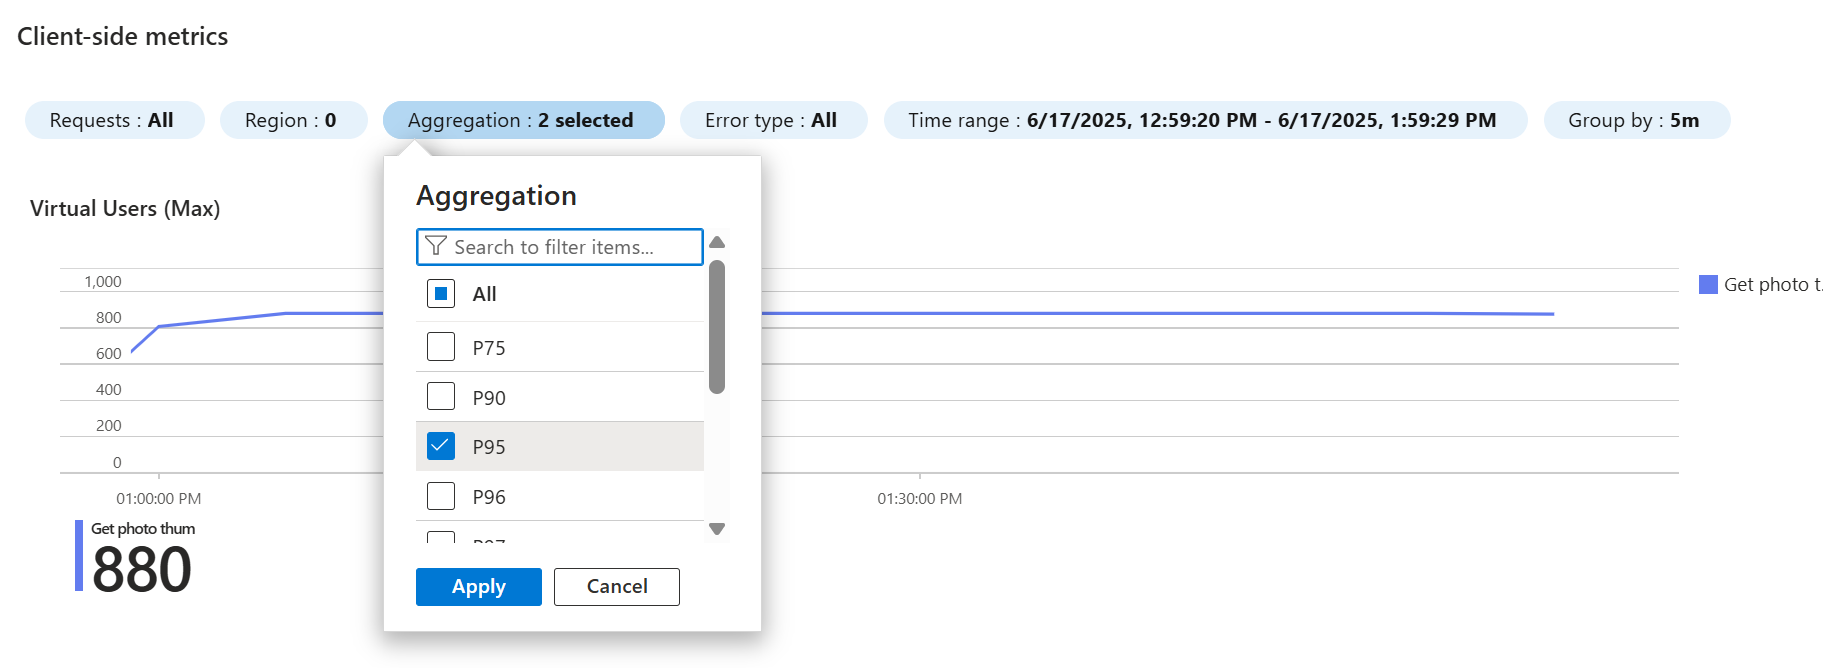Select the P96 checkbox
The image size is (1823, 668).
[x=441, y=496]
